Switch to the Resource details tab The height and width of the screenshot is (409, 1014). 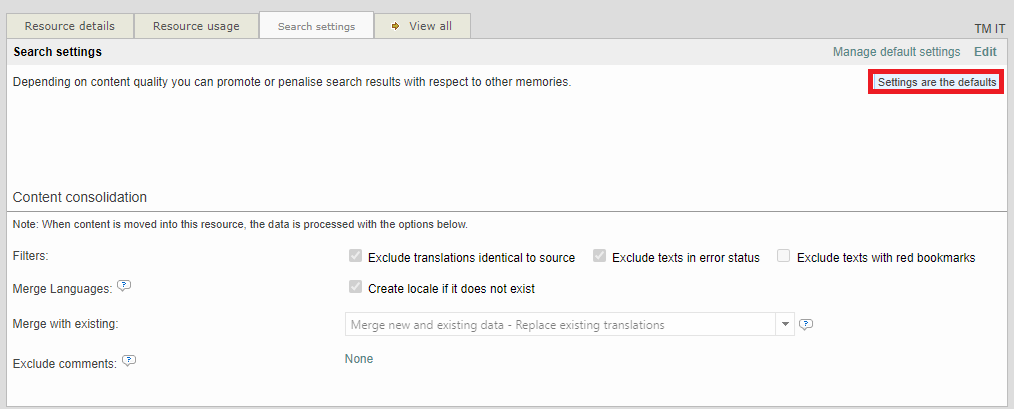click(69, 26)
